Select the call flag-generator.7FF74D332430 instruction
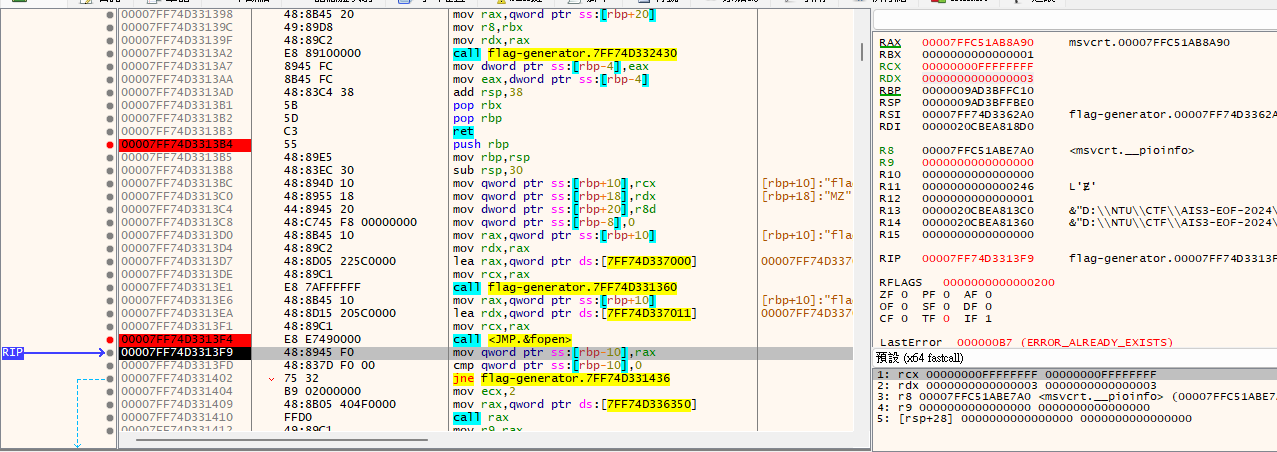The height and width of the screenshot is (452, 1277). point(565,53)
